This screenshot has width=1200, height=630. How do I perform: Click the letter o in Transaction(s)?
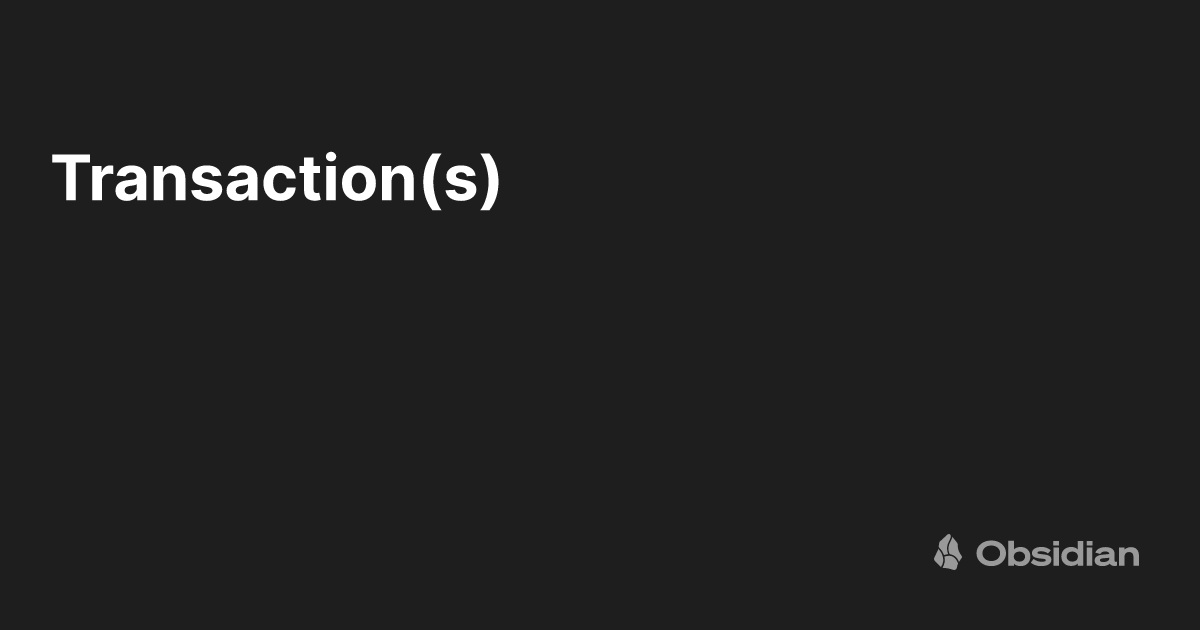[359, 184]
